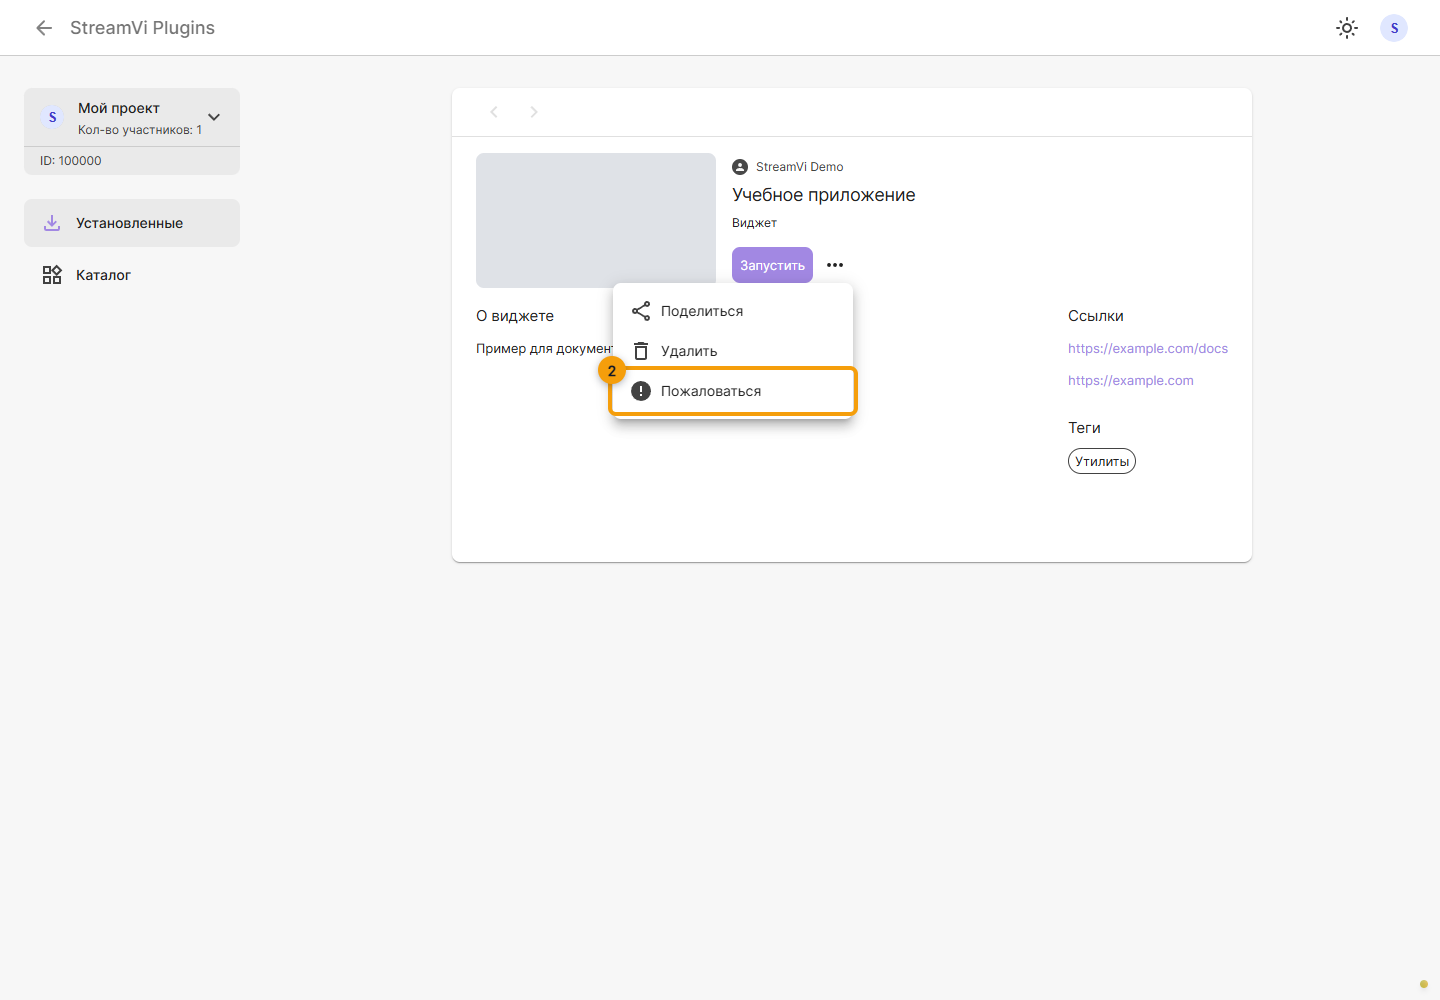Open the https://example.com/docs link
This screenshot has height=1000, width=1440.
[x=1148, y=349]
